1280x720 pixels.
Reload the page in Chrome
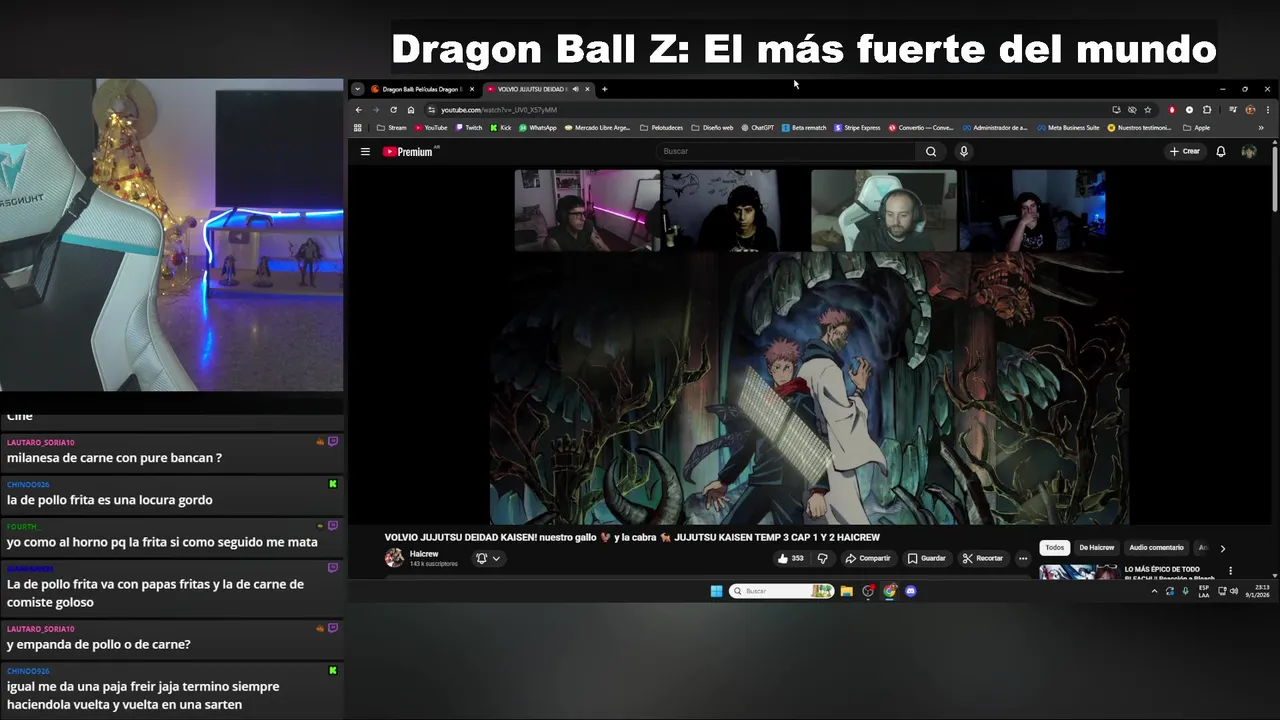[393, 110]
